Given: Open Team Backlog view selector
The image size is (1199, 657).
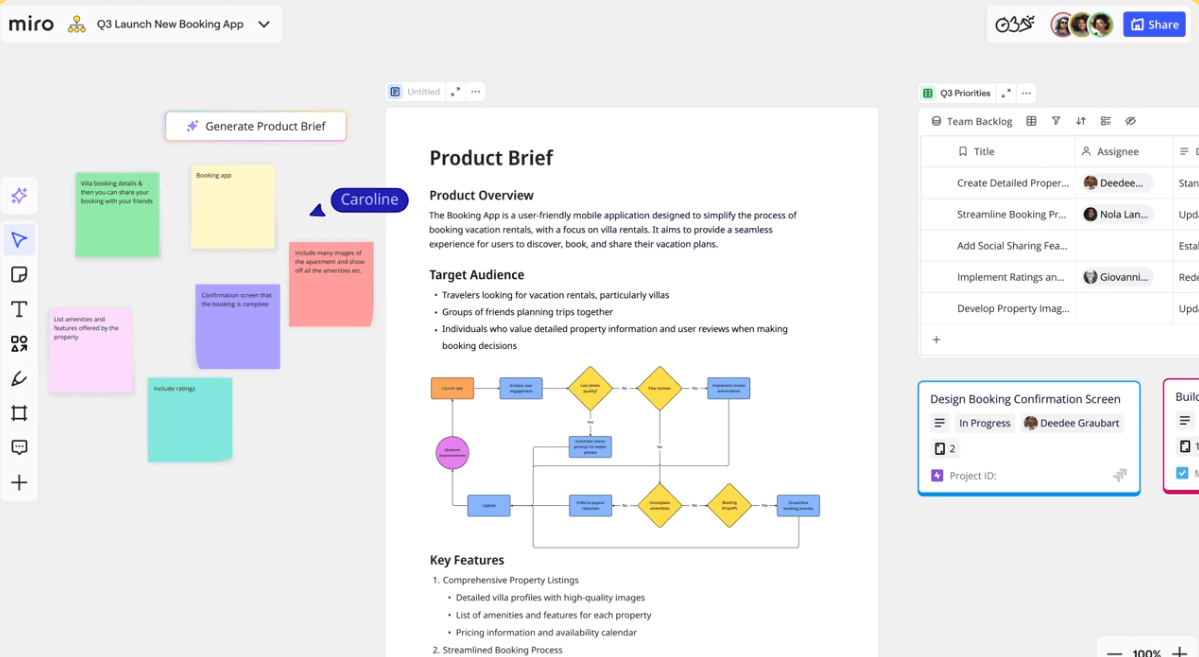Looking at the screenshot, I should point(972,121).
